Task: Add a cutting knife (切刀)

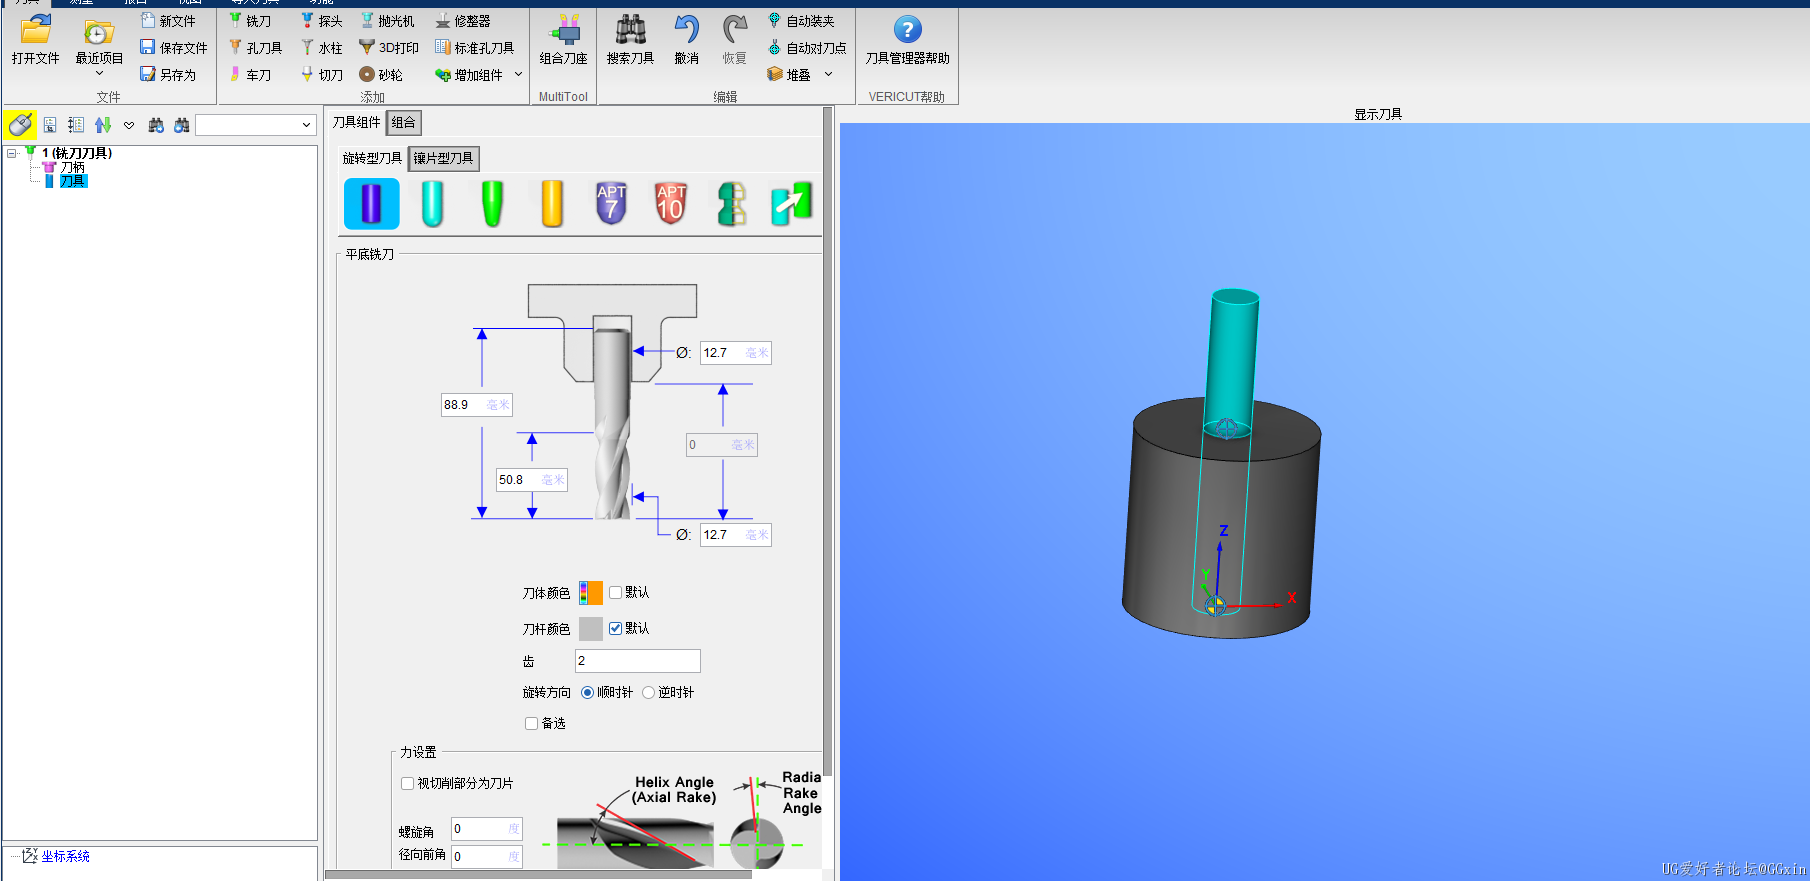Action: click(322, 74)
